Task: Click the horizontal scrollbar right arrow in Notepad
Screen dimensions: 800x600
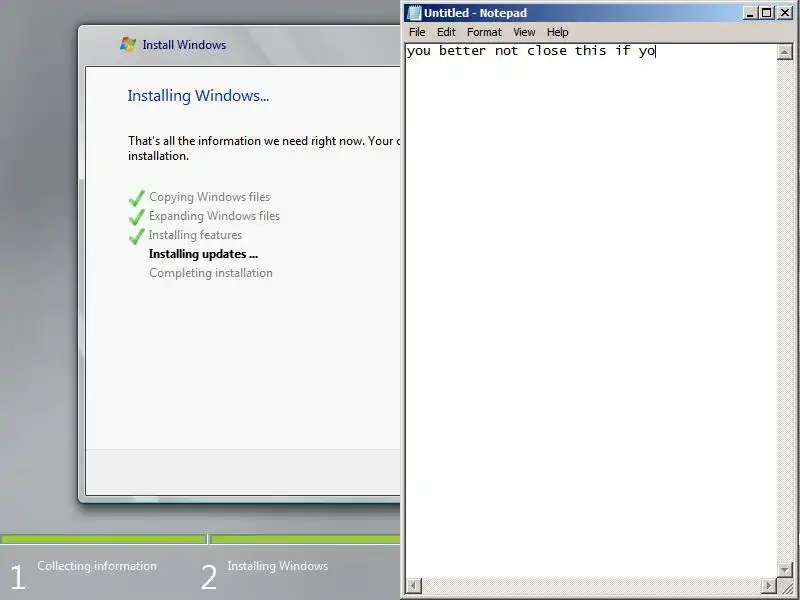Action: pyautogui.click(x=769, y=585)
